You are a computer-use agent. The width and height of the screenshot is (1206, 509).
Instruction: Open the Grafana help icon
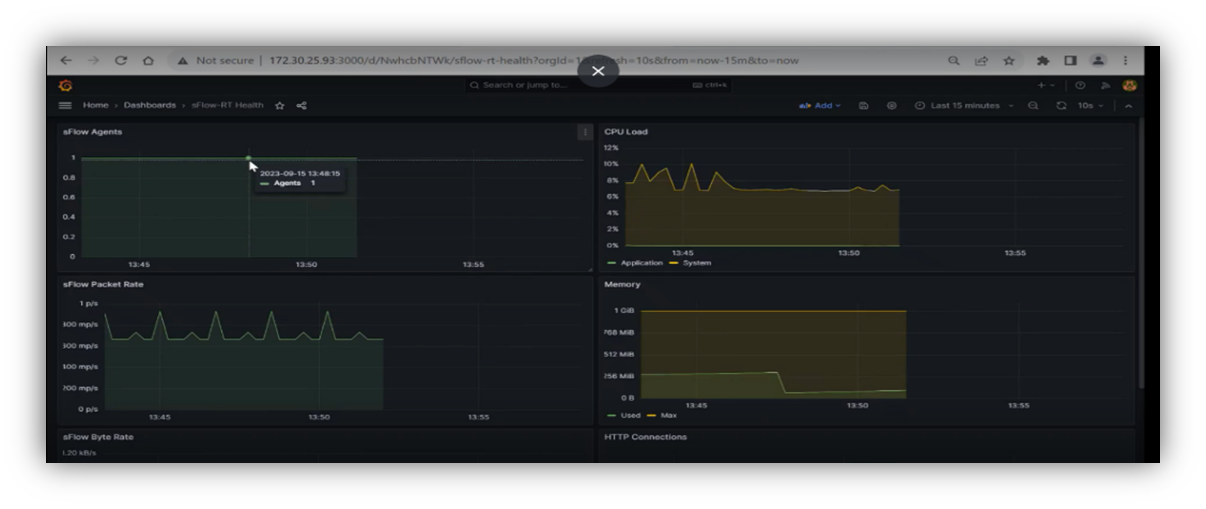pyautogui.click(x=1080, y=86)
